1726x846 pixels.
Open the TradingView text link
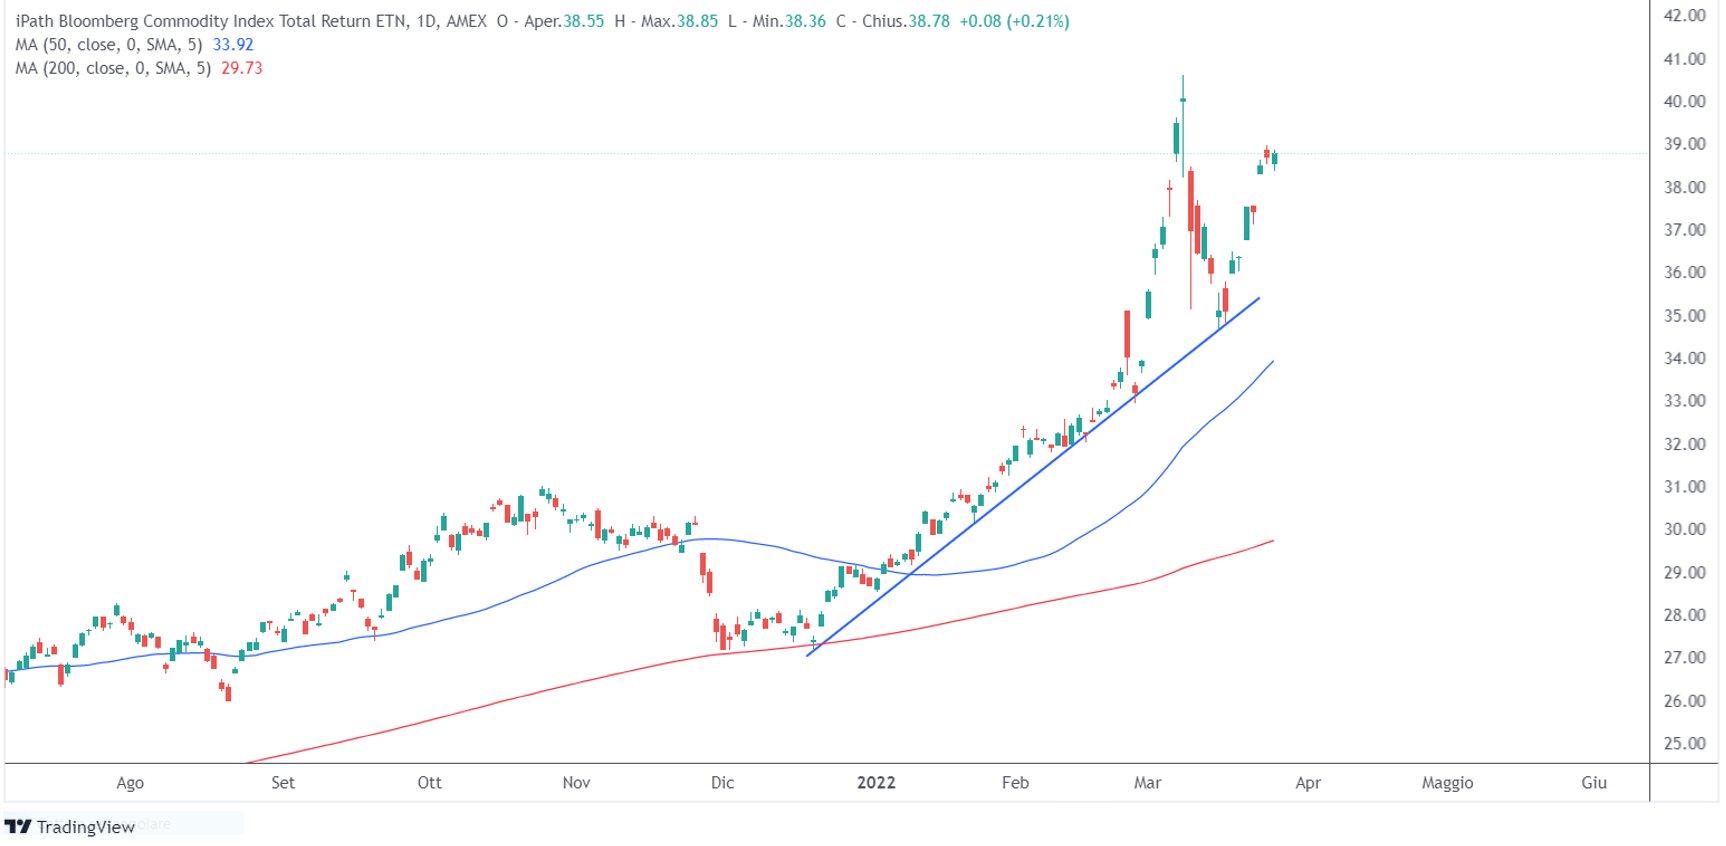click(85, 827)
